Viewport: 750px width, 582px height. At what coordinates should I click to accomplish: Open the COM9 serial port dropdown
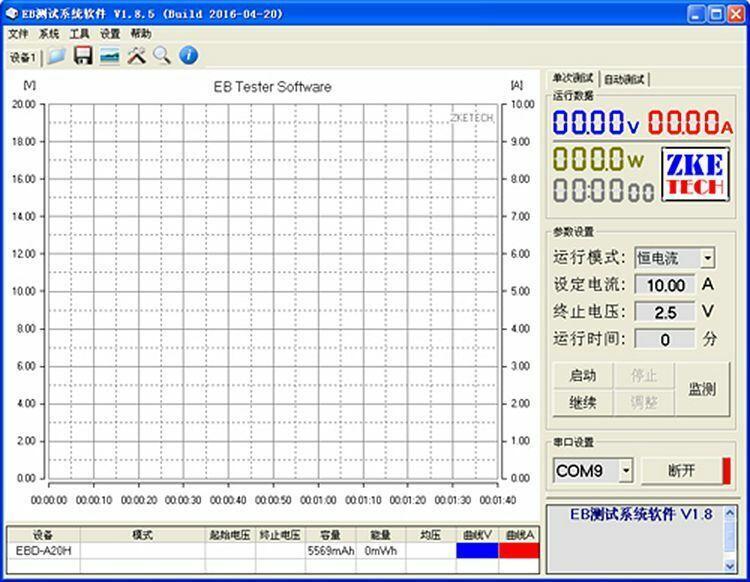[626, 470]
